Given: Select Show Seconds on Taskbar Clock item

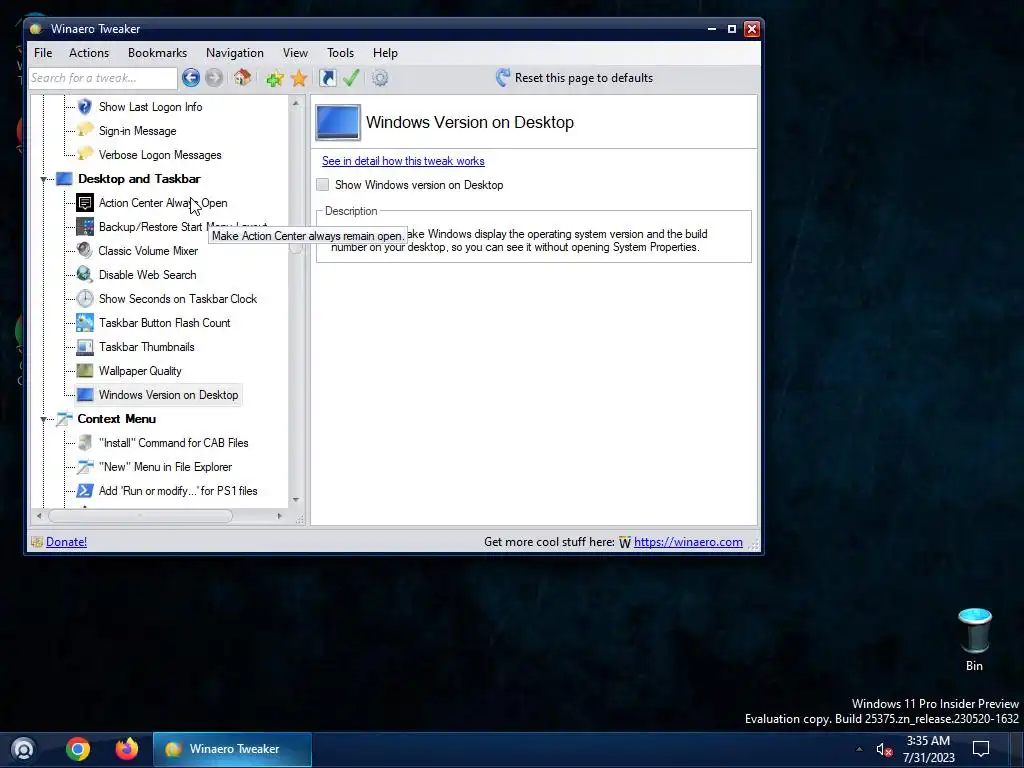Looking at the screenshot, I should pos(178,298).
